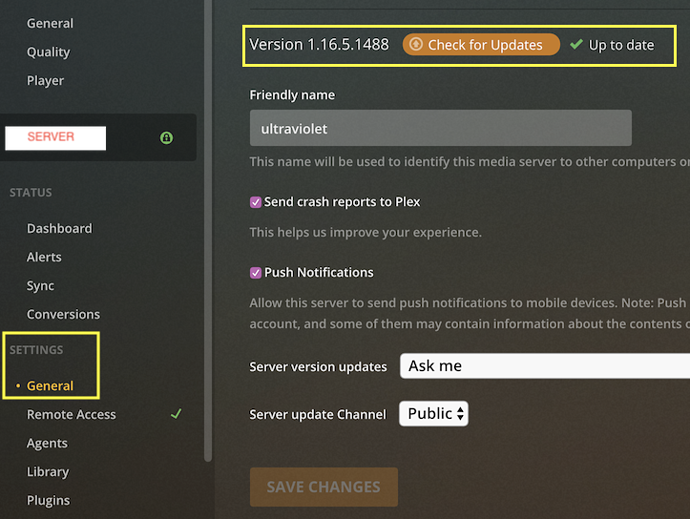Click the green lock icon beside SERVER
The height and width of the screenshot is (519, 690).
tap(166, 138)
